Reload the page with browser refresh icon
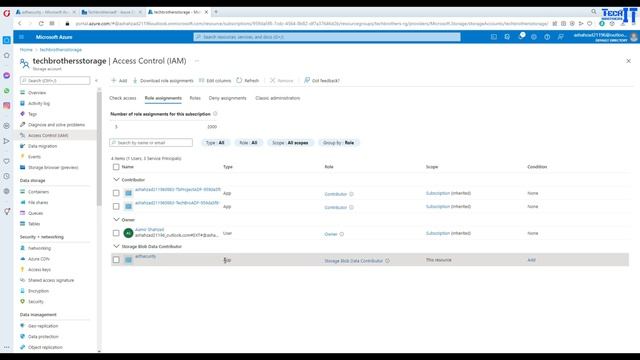Screen dimensions: 640x360 pyautogui.click(x=41, y=23)
